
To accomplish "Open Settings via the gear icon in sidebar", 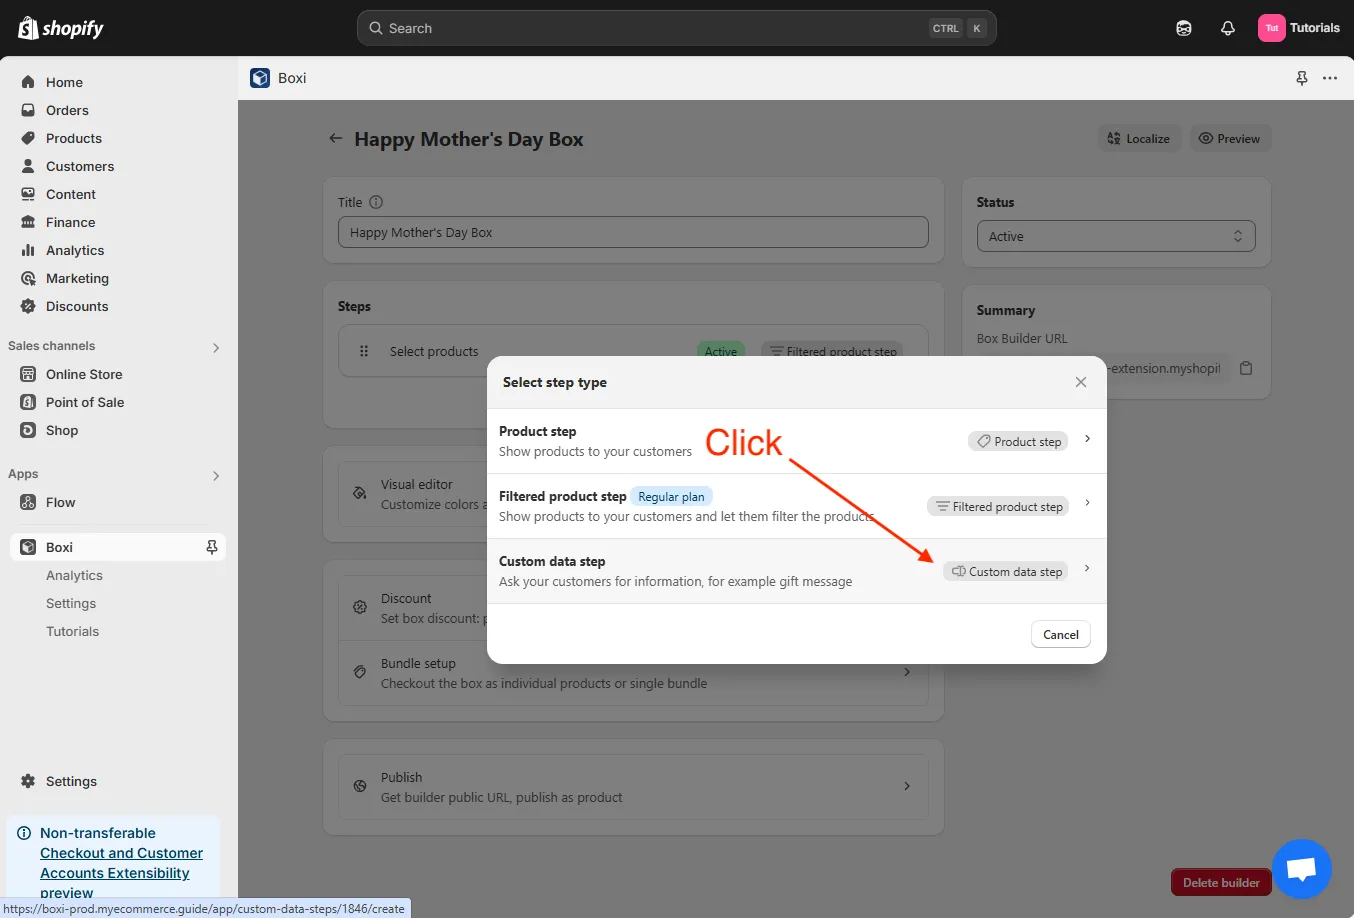I will point(27,781).
